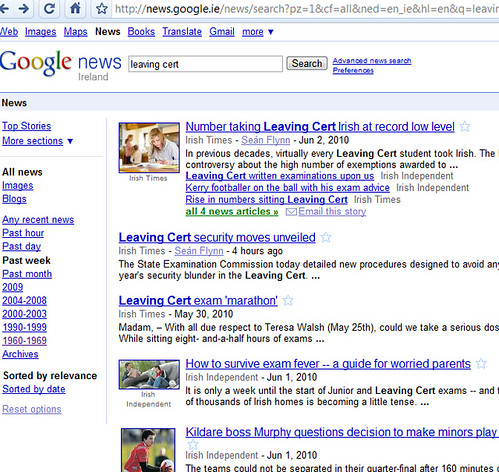Open 'Leaving Cert security moves unveiled' article
Image resolution: width=499 pixels, height=472 pixels.
point(217,237)
